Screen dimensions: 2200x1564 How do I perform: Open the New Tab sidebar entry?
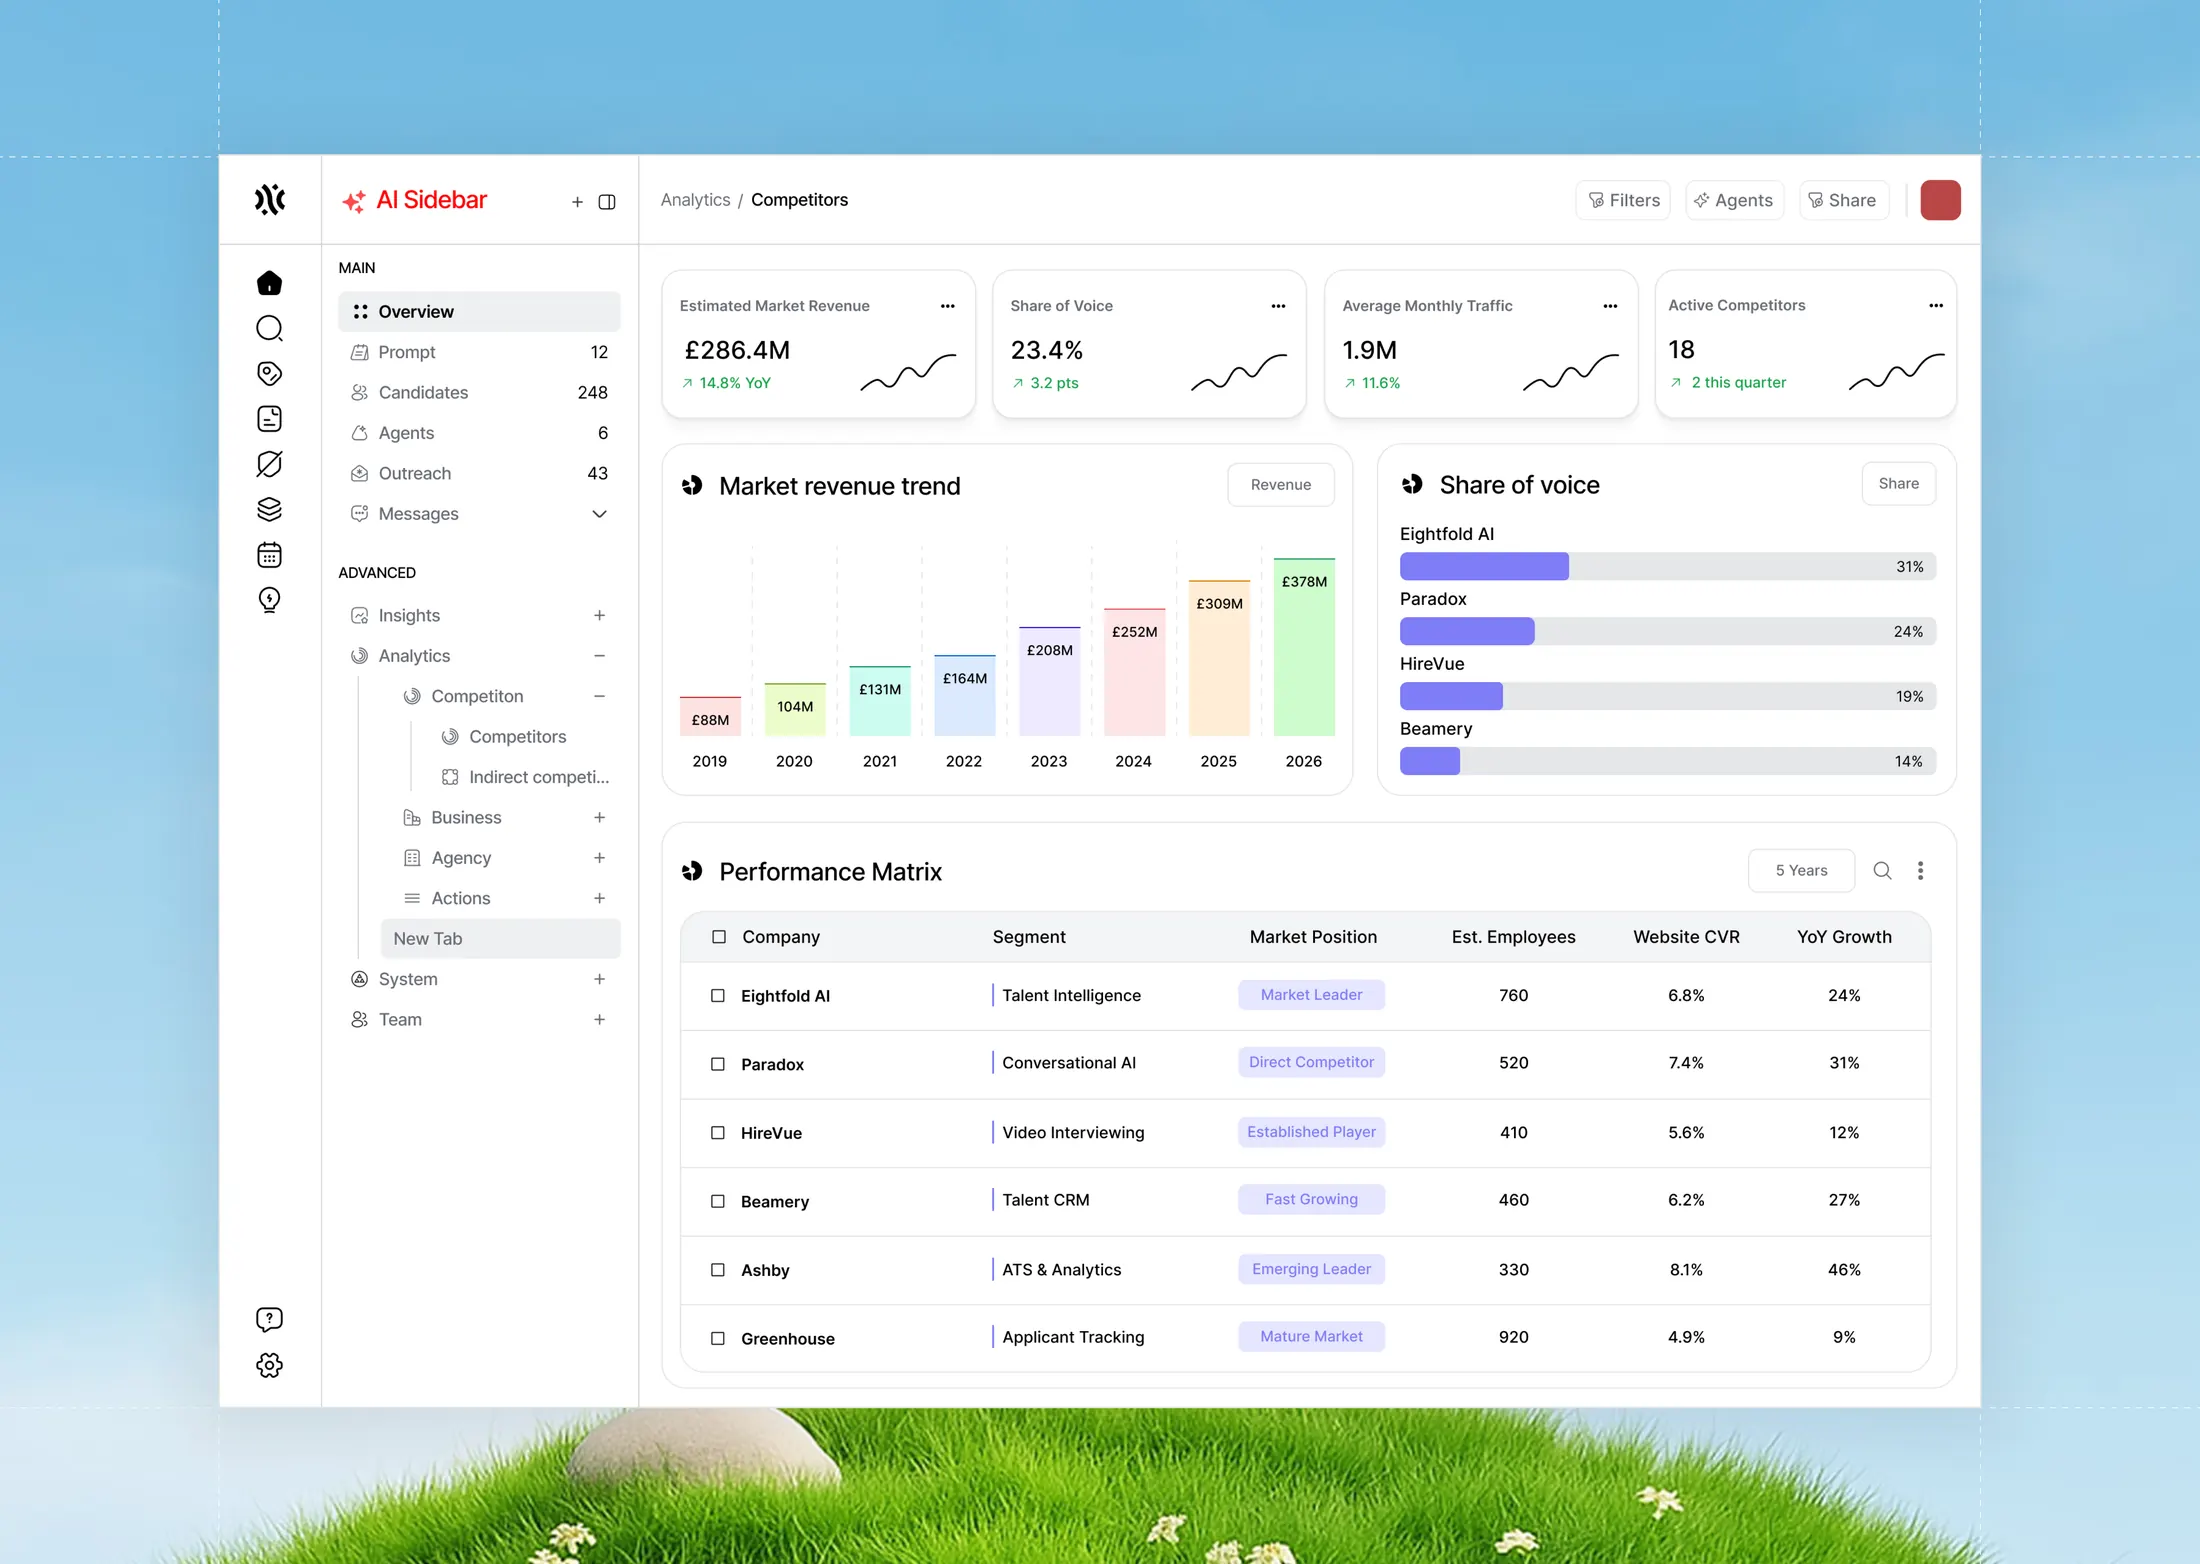tap(500, 939)
